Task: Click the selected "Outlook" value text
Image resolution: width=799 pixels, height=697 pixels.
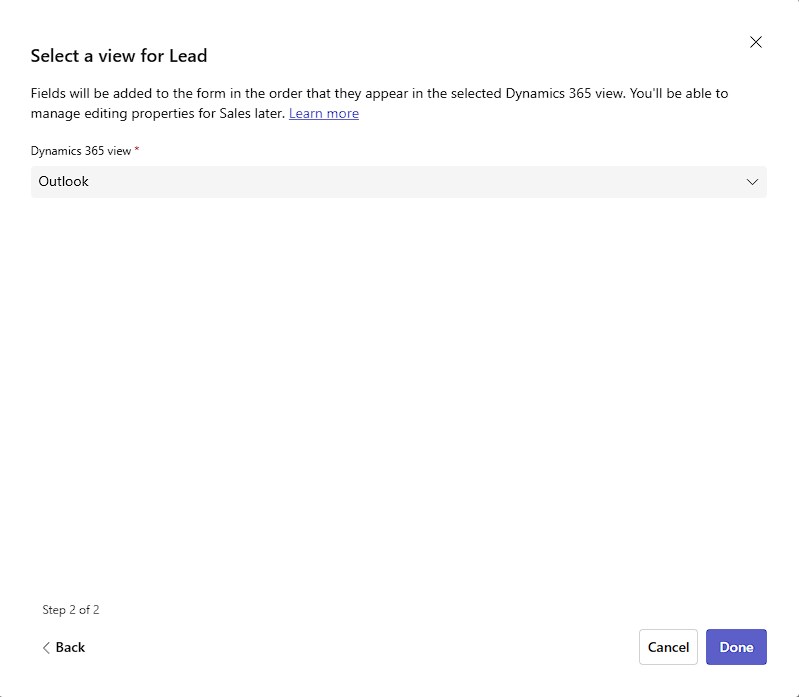Action: [x=64, y=182]
